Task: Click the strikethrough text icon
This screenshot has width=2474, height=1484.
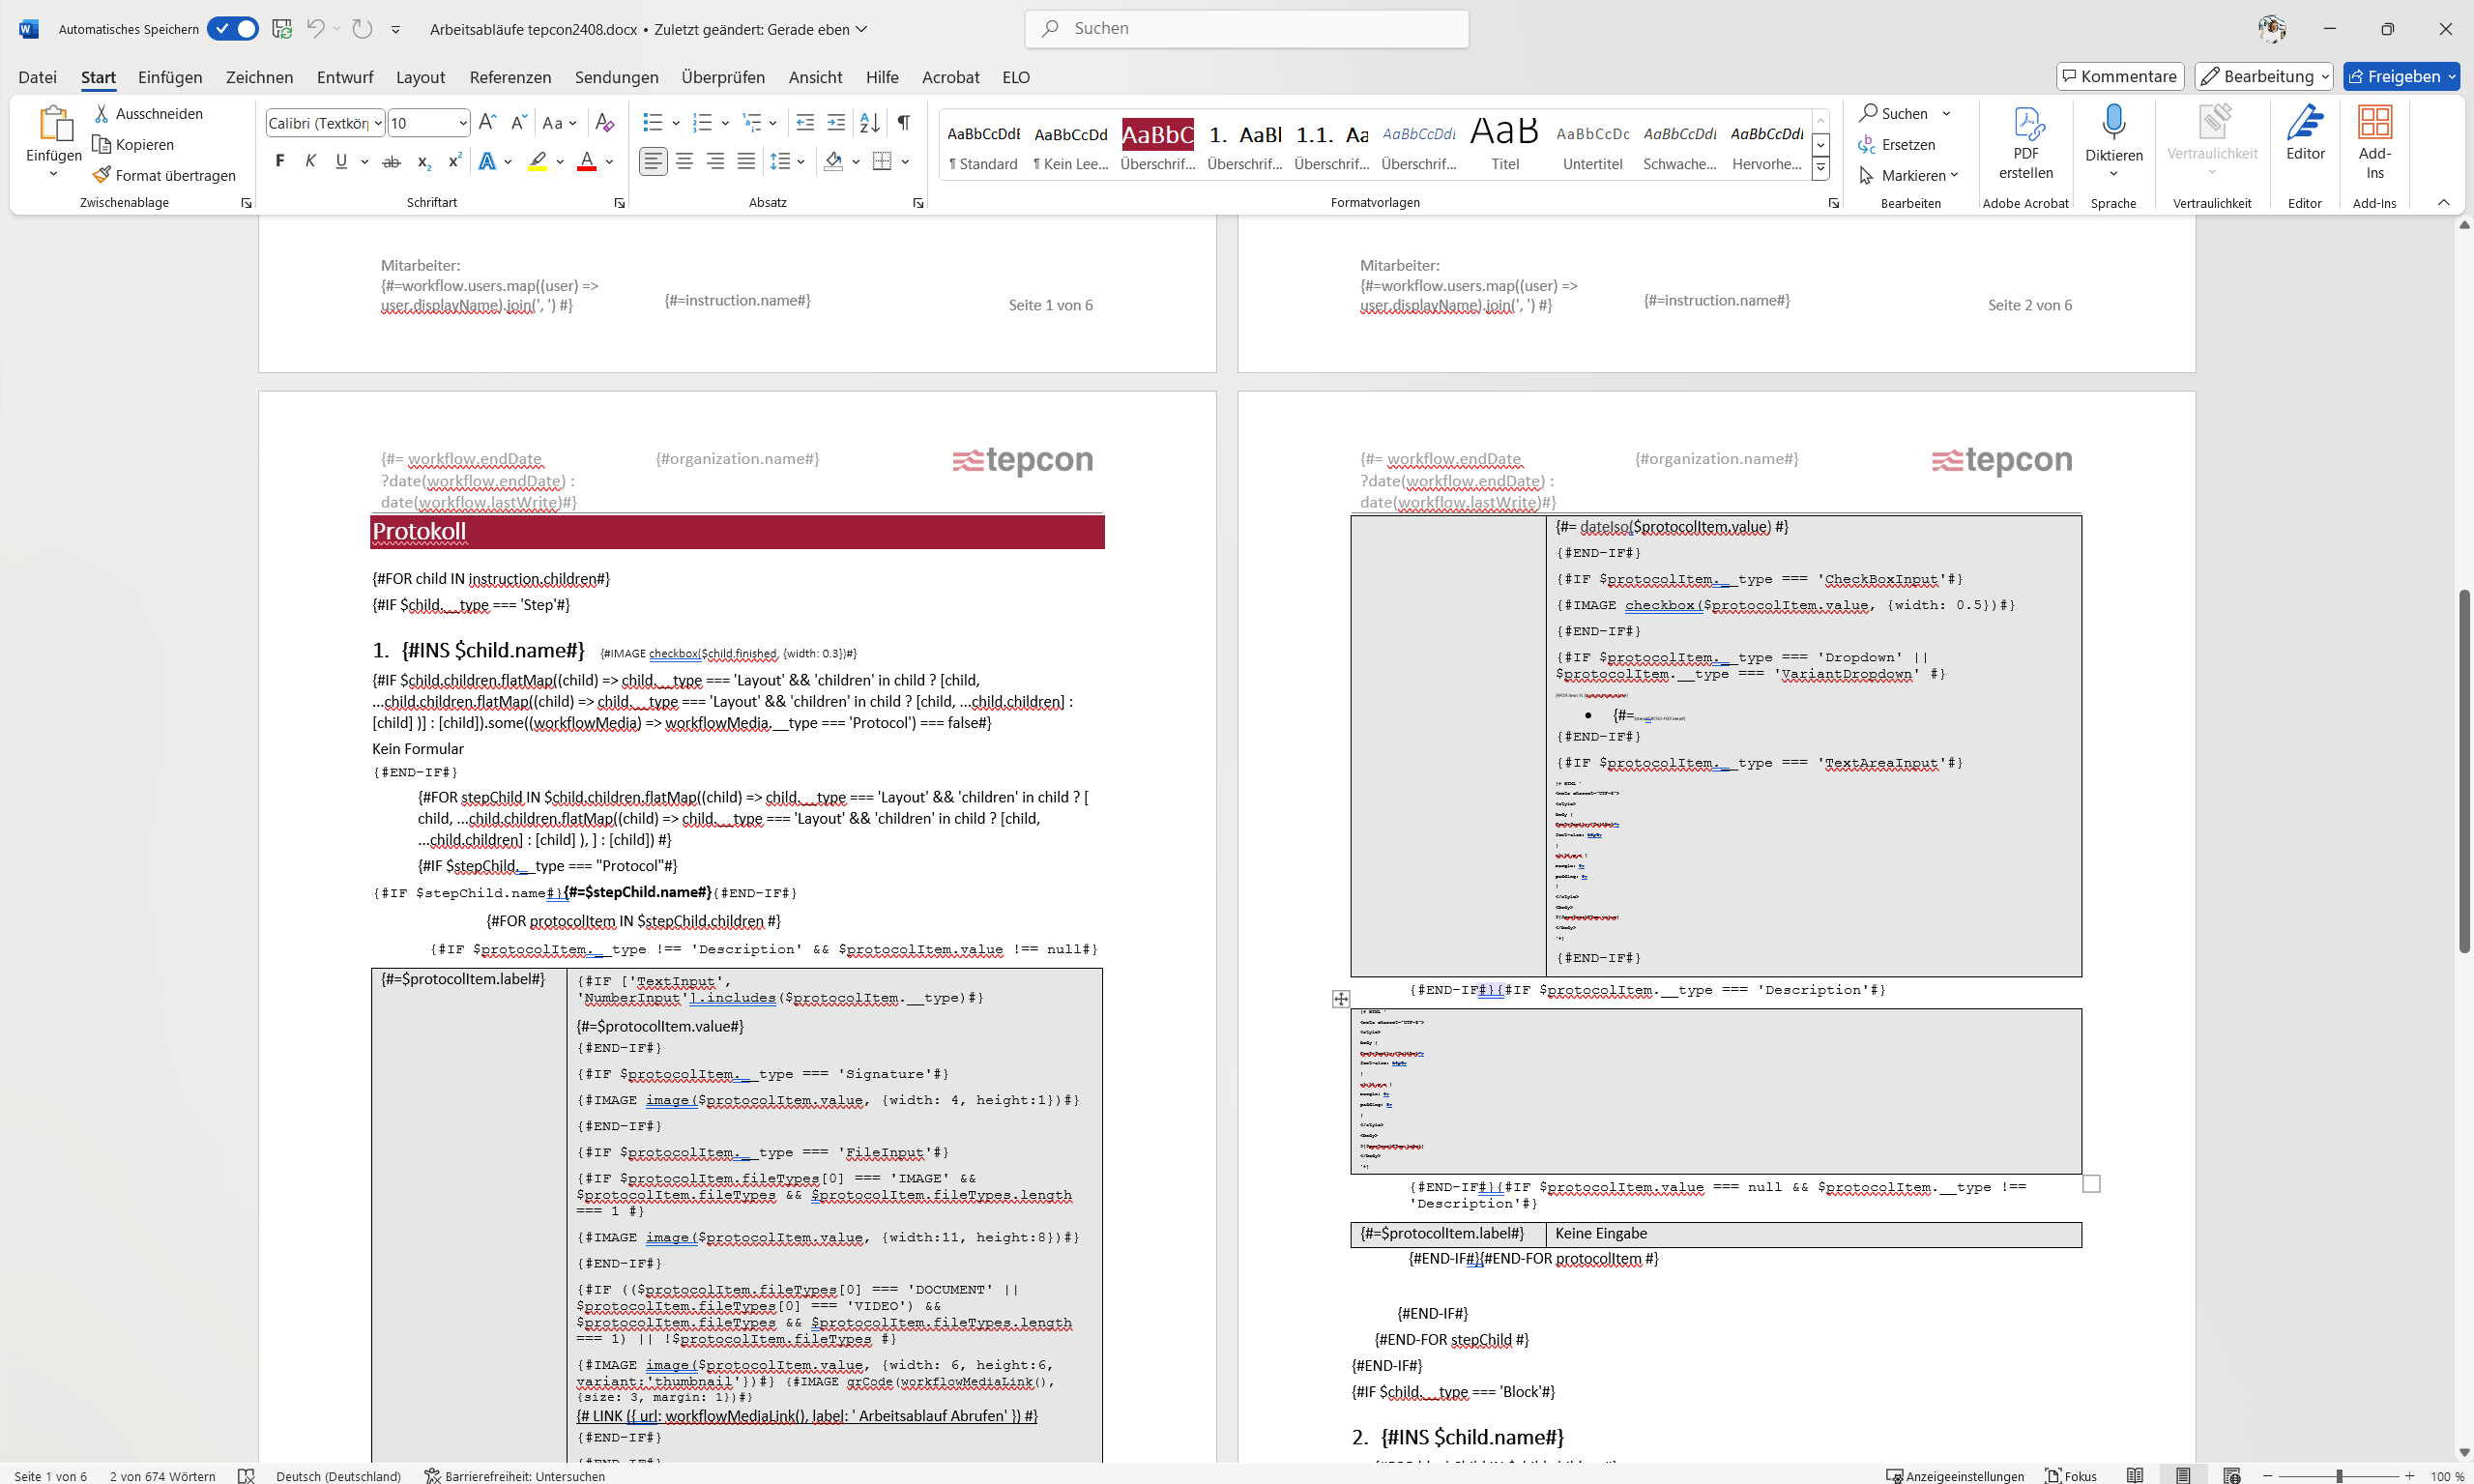Action: [392, 161]
